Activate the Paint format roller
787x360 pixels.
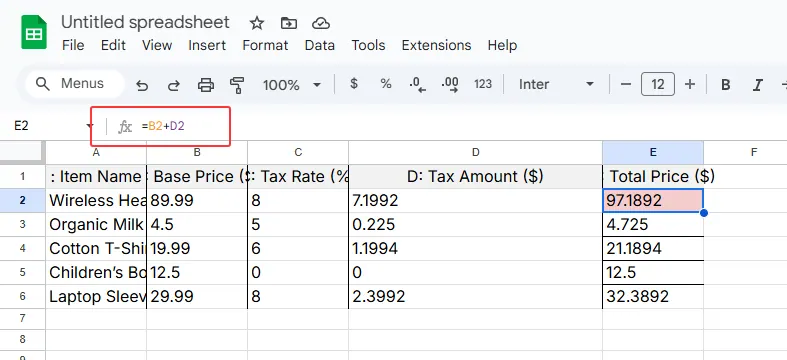tap(237, 85)
